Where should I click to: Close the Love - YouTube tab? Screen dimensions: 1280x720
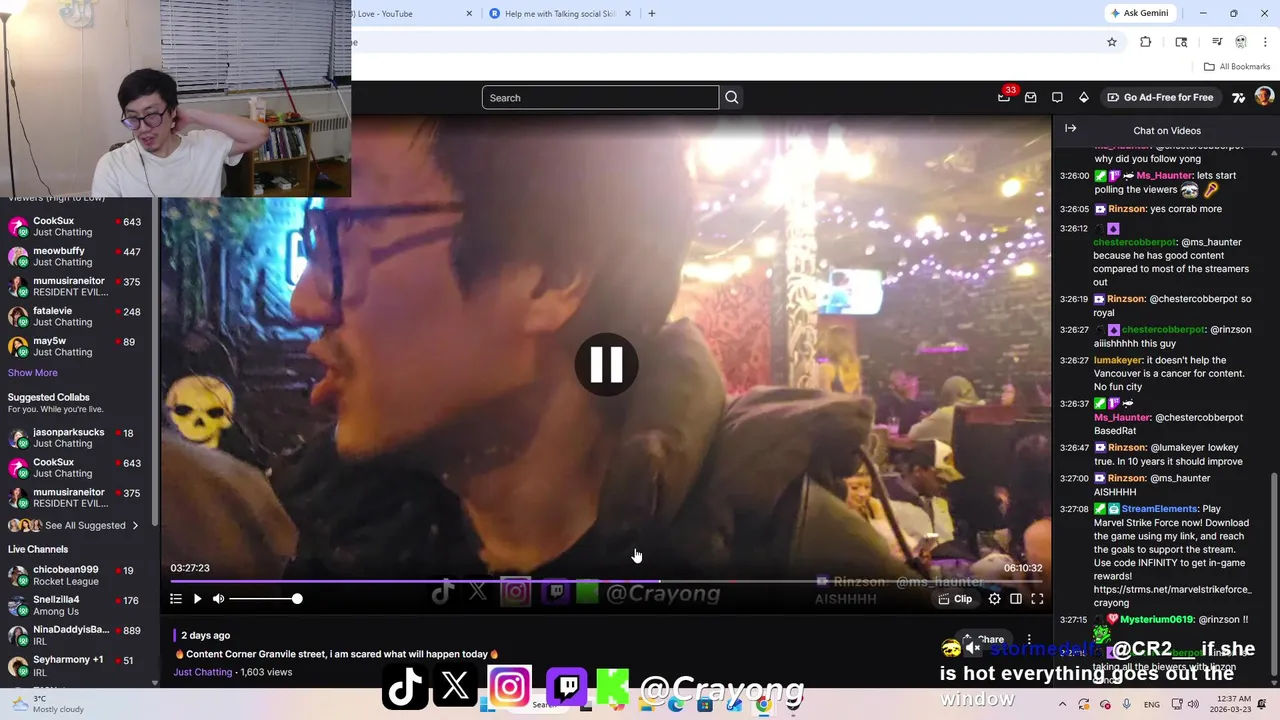(469, 13)
